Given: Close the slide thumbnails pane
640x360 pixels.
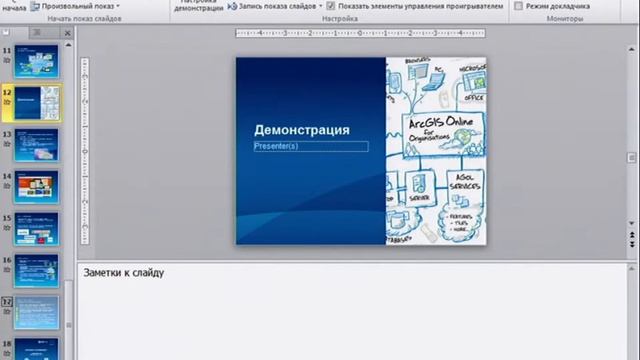Looking at the screenshot, I should [67, 33].
